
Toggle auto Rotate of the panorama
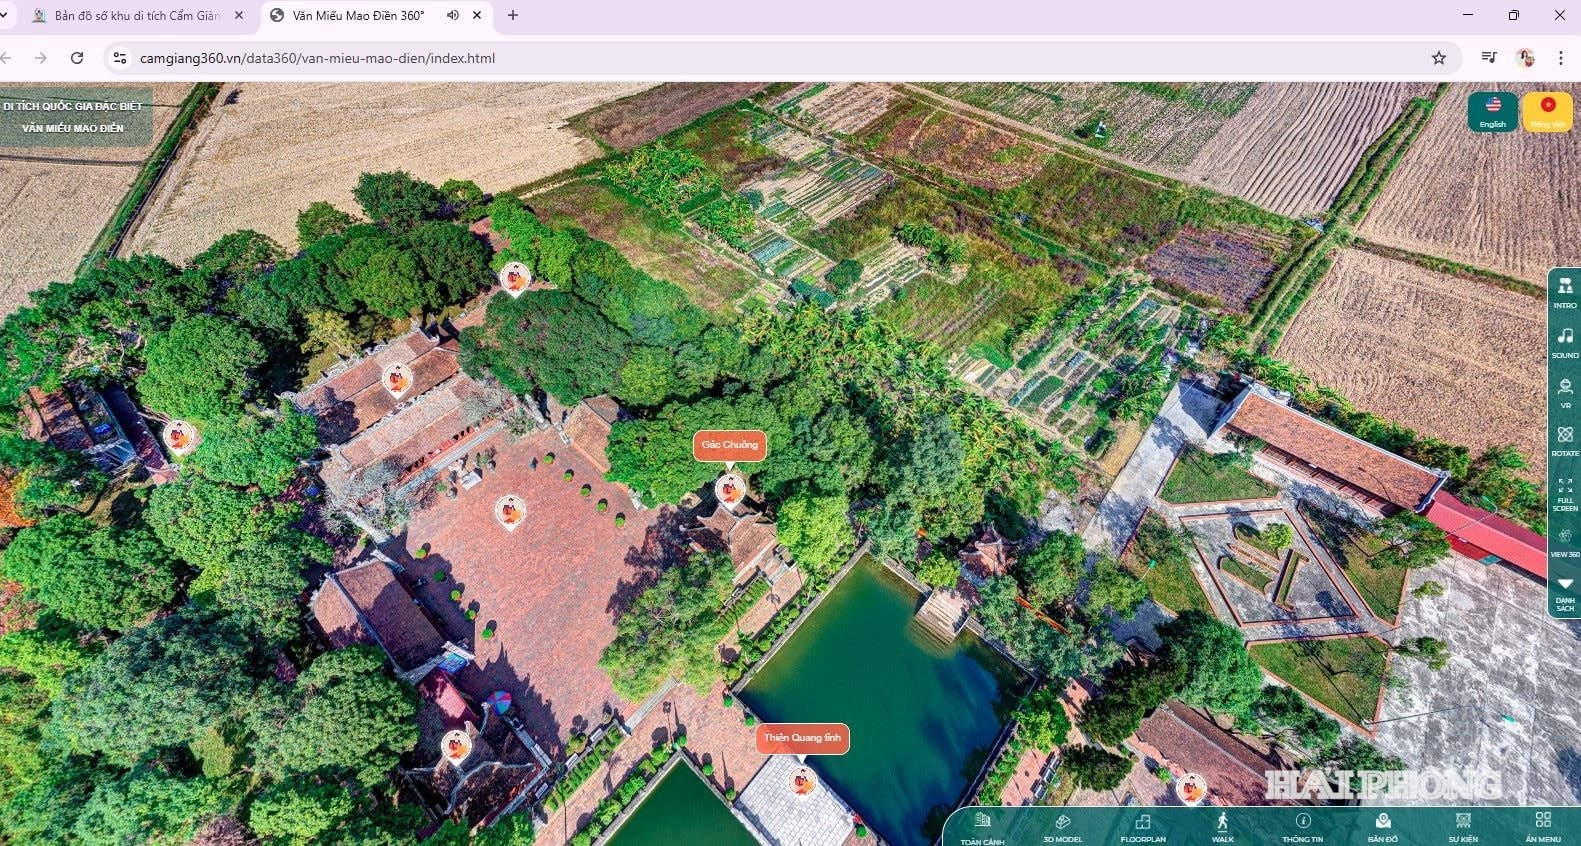1565,440
